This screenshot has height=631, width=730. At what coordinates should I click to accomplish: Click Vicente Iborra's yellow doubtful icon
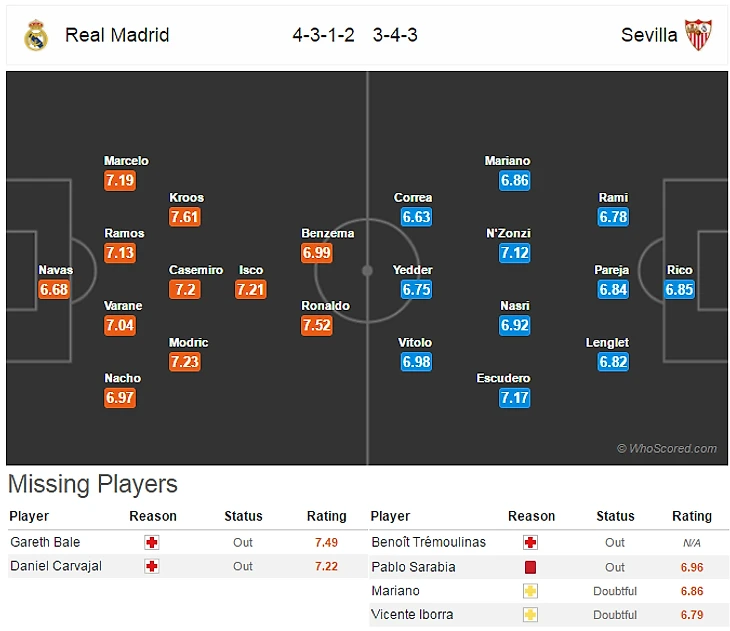pos(531,615)
